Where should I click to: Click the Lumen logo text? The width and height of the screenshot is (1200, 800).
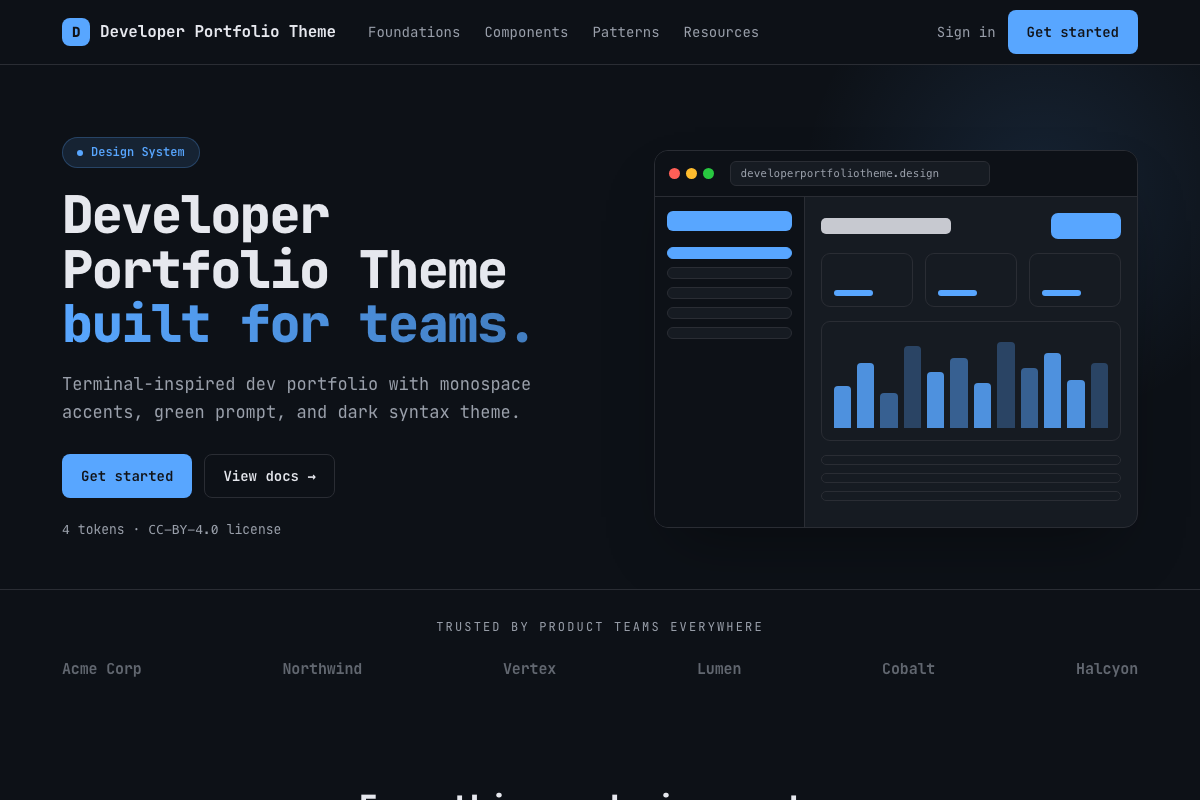point(719,669)
